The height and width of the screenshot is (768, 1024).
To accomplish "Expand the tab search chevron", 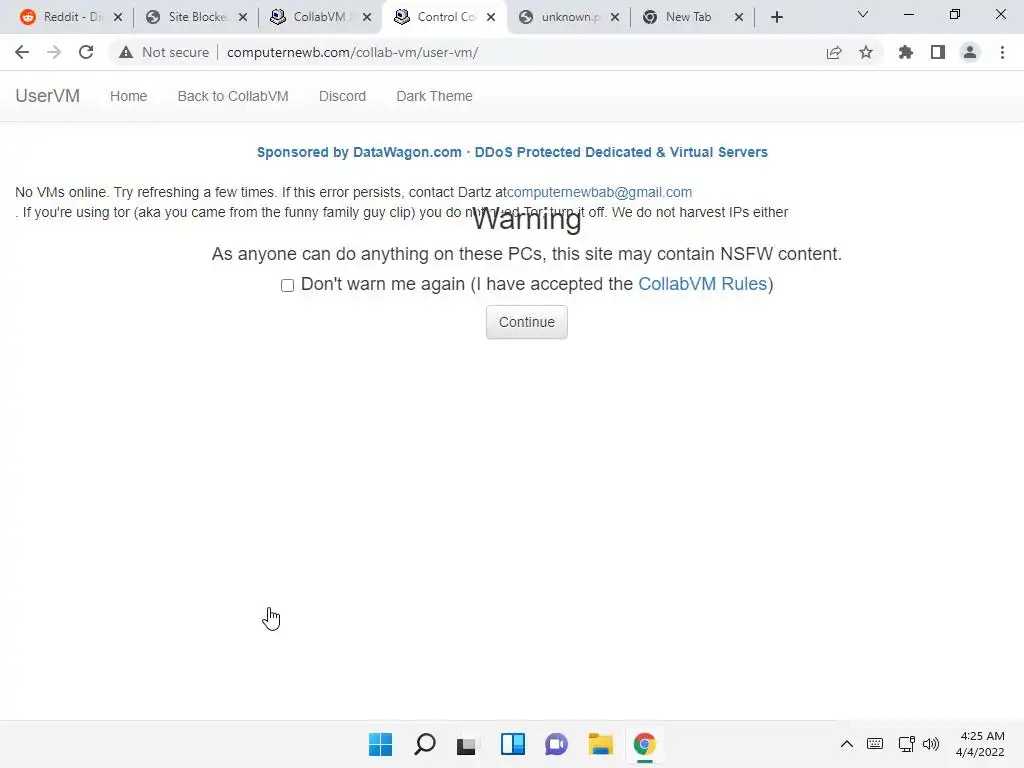I will click(863, 14).
